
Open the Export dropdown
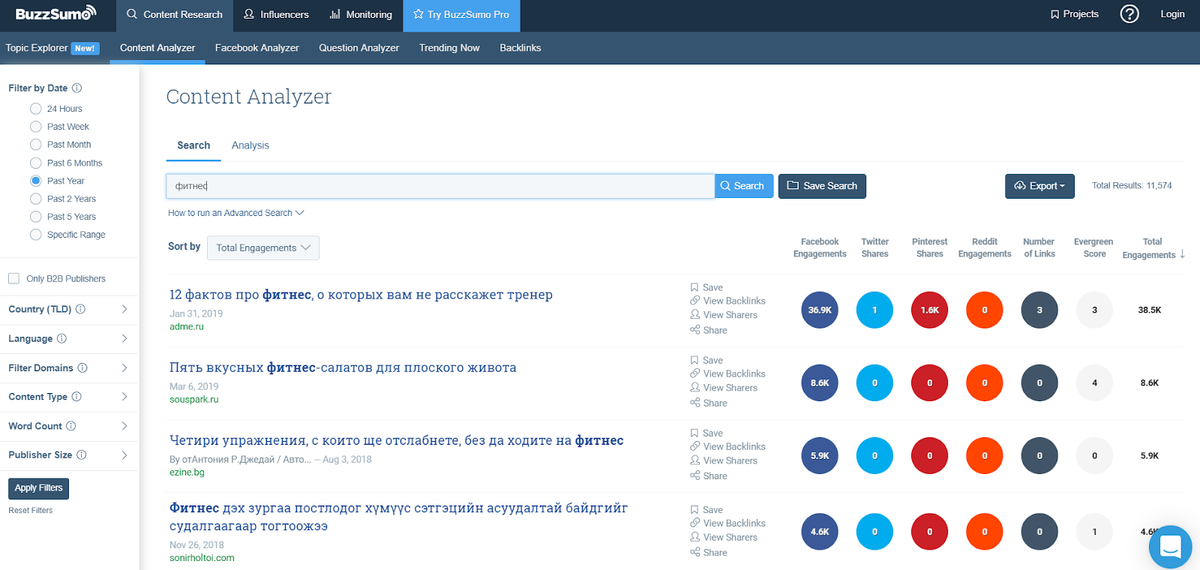(1040, 186)
